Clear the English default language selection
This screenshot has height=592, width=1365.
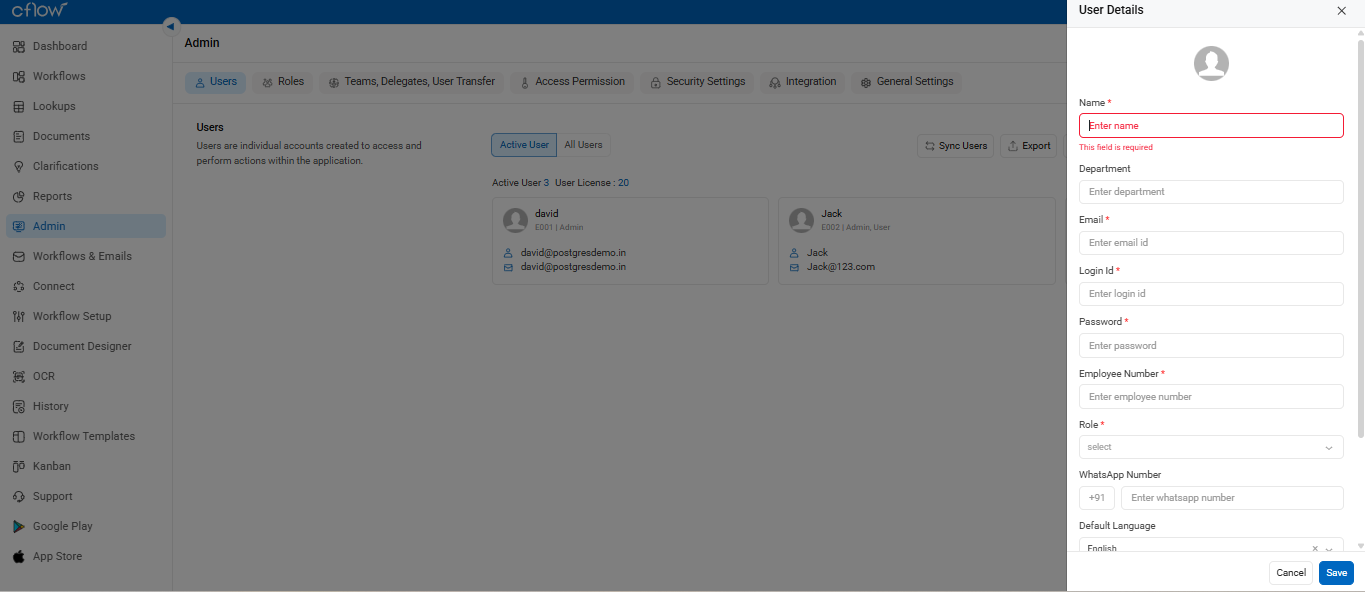pyautogui.click(x=1315, y=548)
